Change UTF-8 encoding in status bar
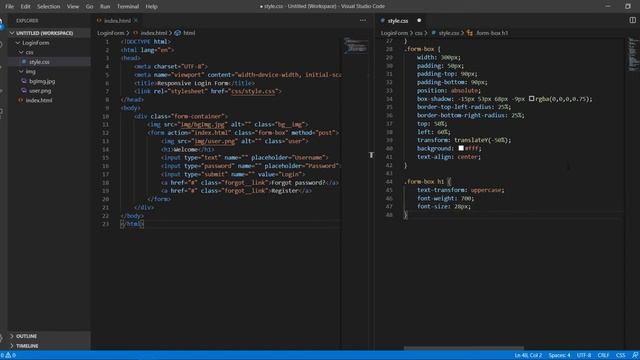Screen dimensions: 640x360 point(584,355)
